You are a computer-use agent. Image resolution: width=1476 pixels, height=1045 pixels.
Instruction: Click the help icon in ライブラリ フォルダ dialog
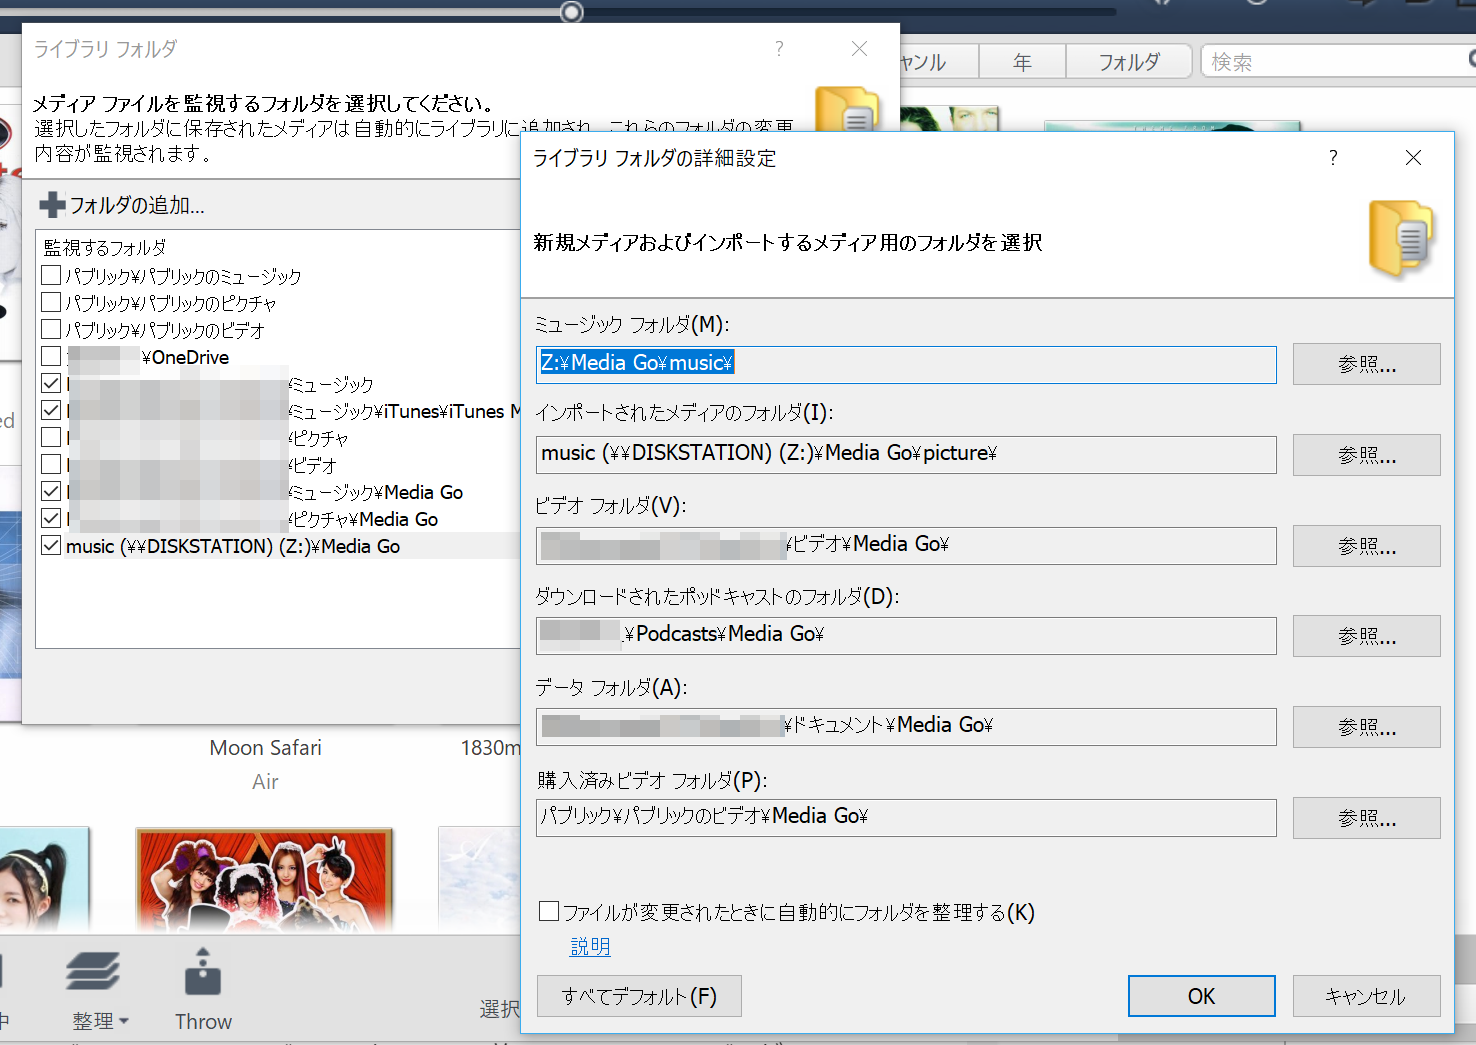pos(779,49)
